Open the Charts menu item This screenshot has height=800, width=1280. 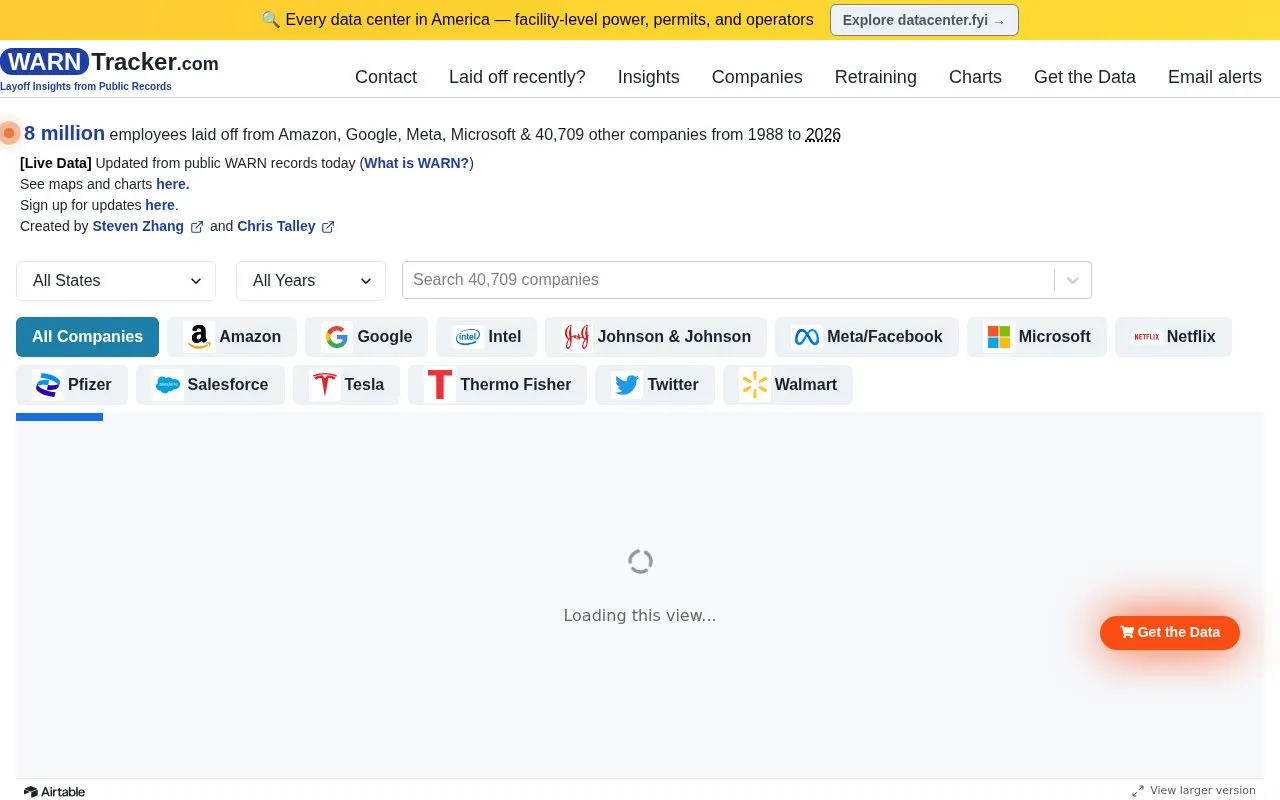point(975,77)
